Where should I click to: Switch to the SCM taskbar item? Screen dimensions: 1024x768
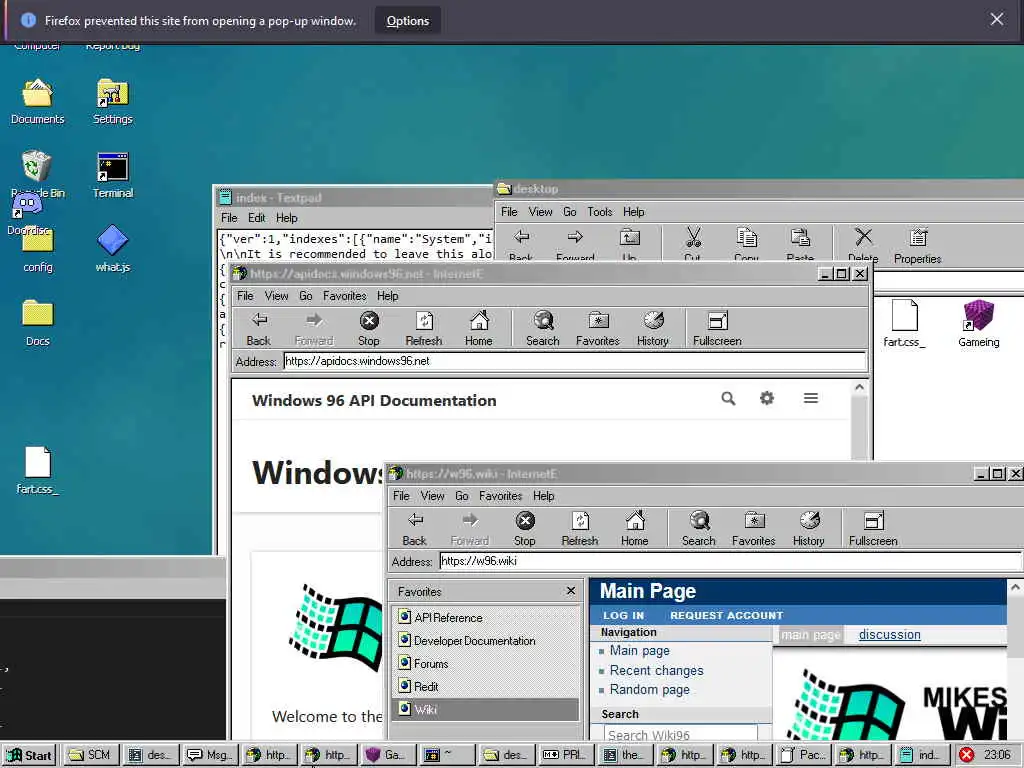90,755
